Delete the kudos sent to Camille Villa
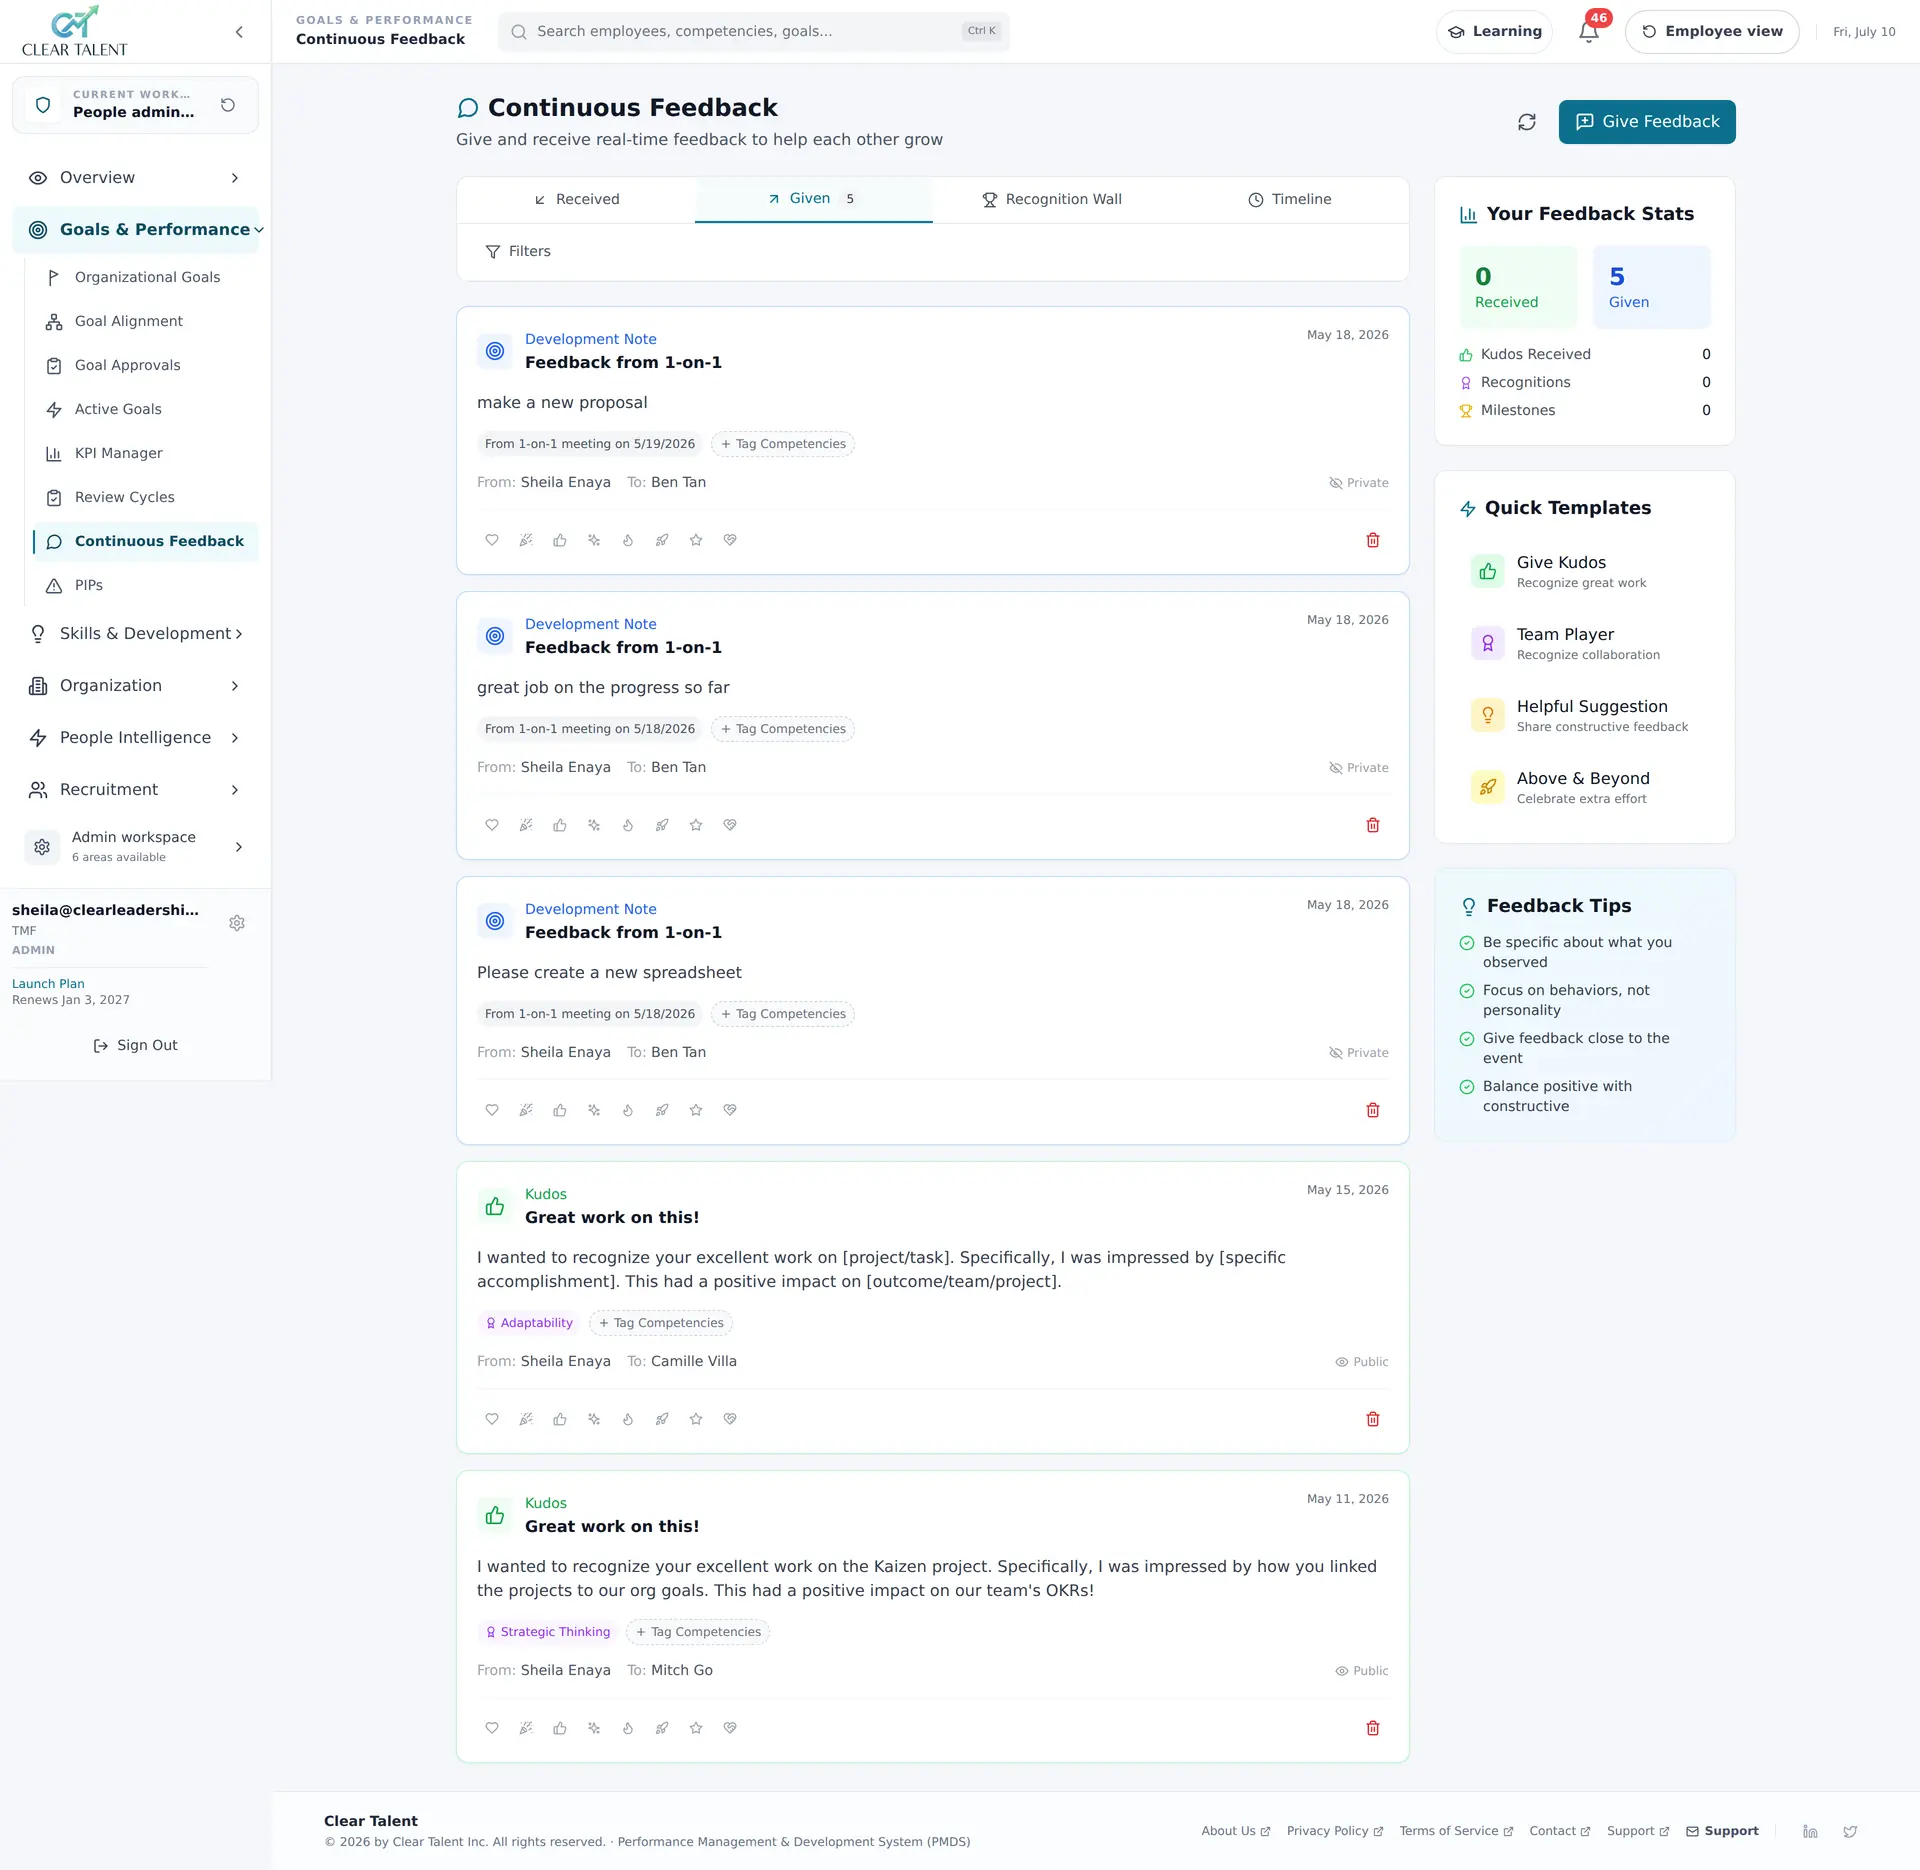 pos(1373,1419)
